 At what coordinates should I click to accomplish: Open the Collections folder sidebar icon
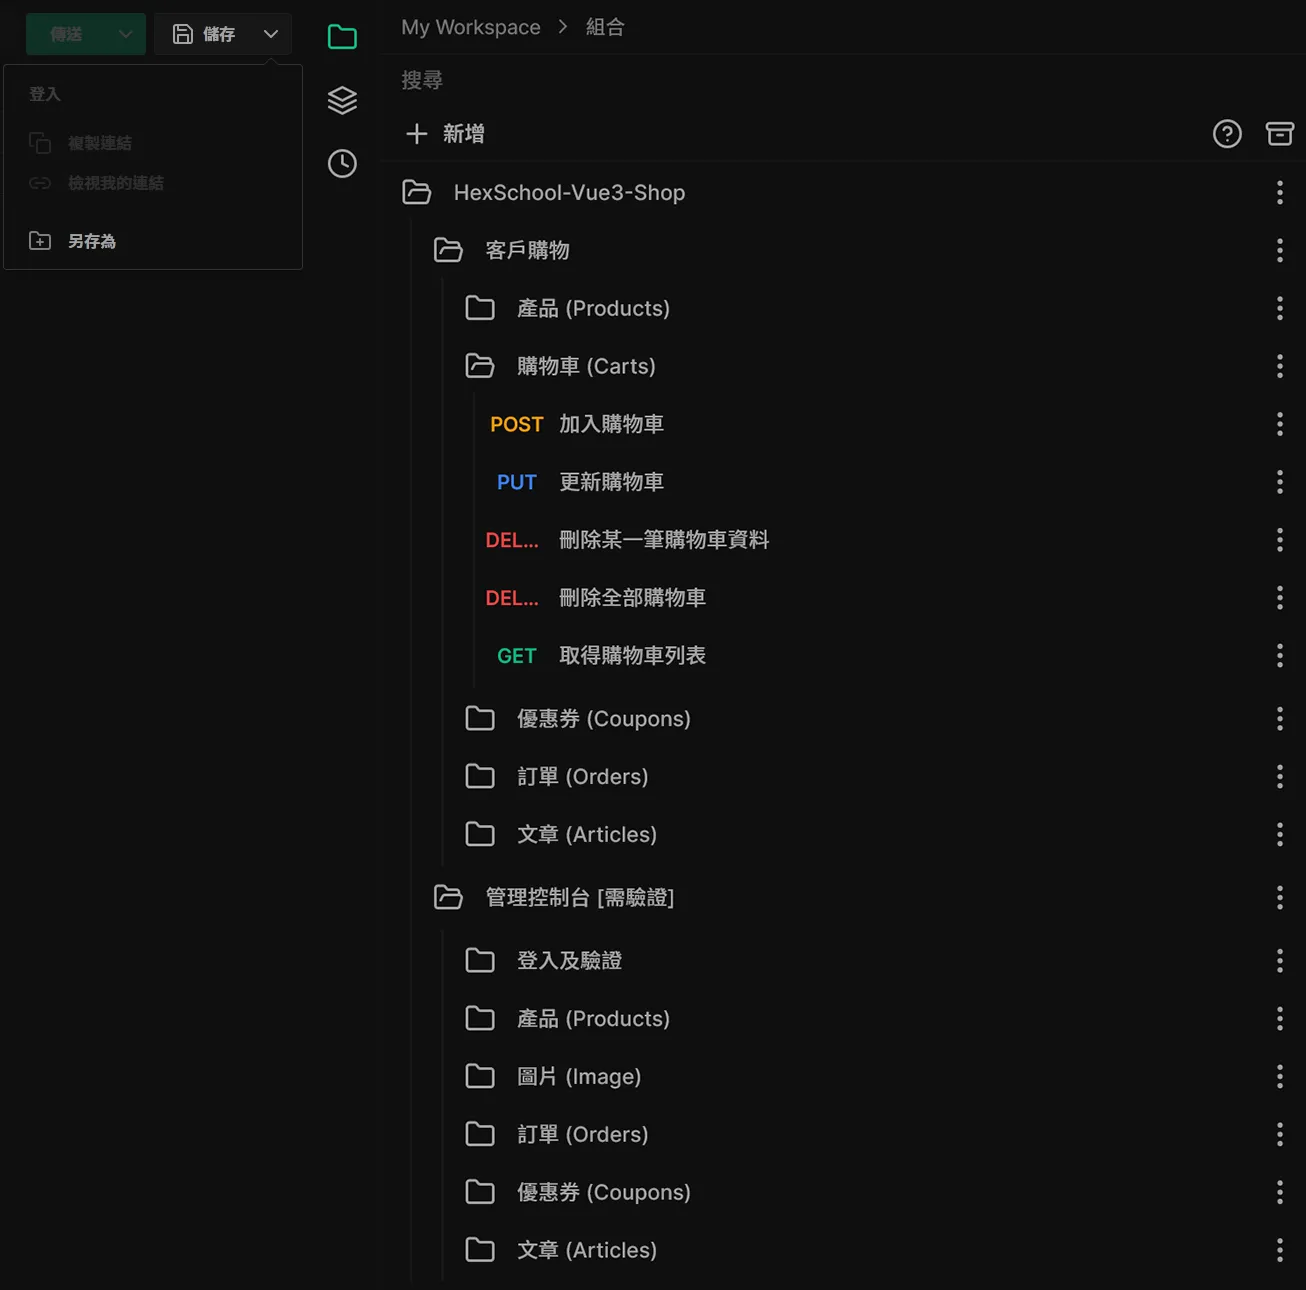tap(342, 37)
